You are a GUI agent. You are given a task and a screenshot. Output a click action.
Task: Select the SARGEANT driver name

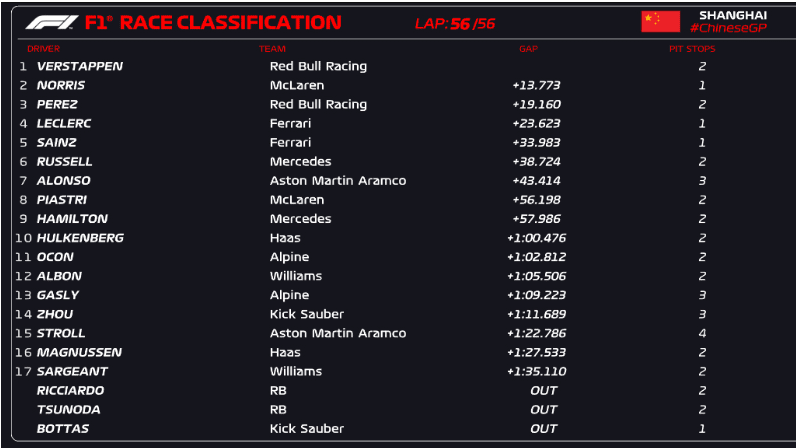[x=72, y=371]
